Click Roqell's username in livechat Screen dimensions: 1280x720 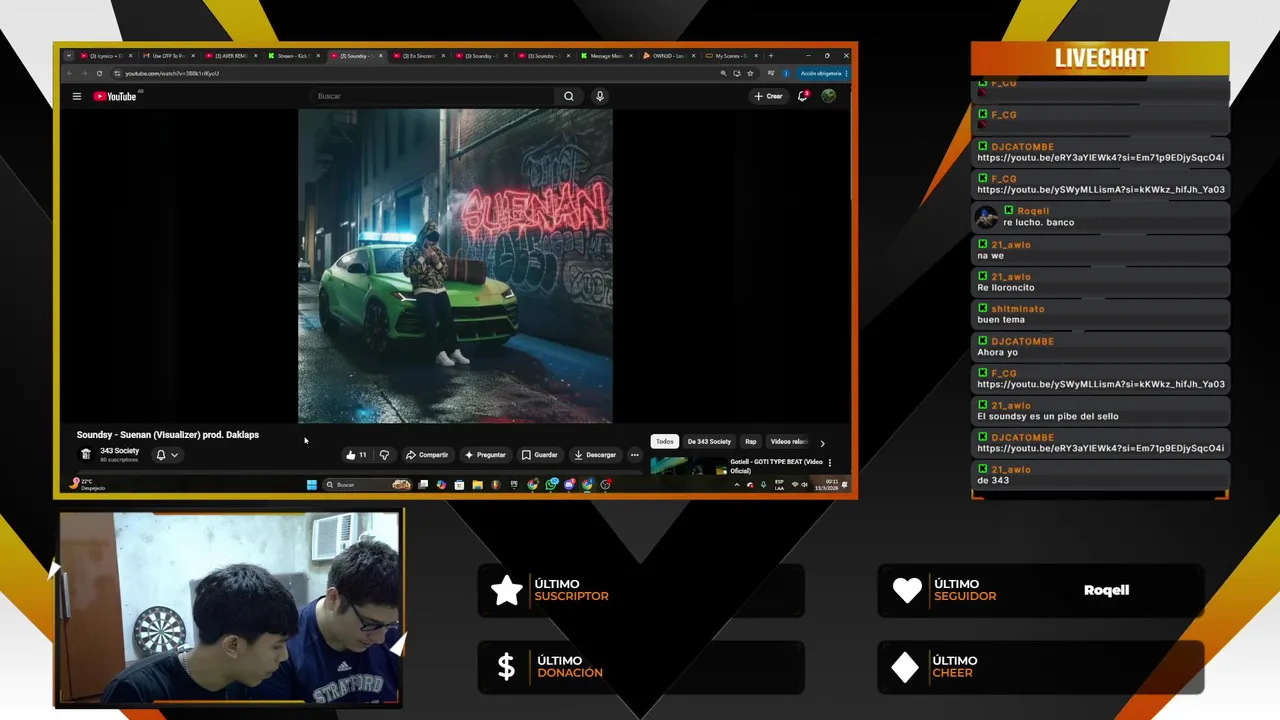1033,211
